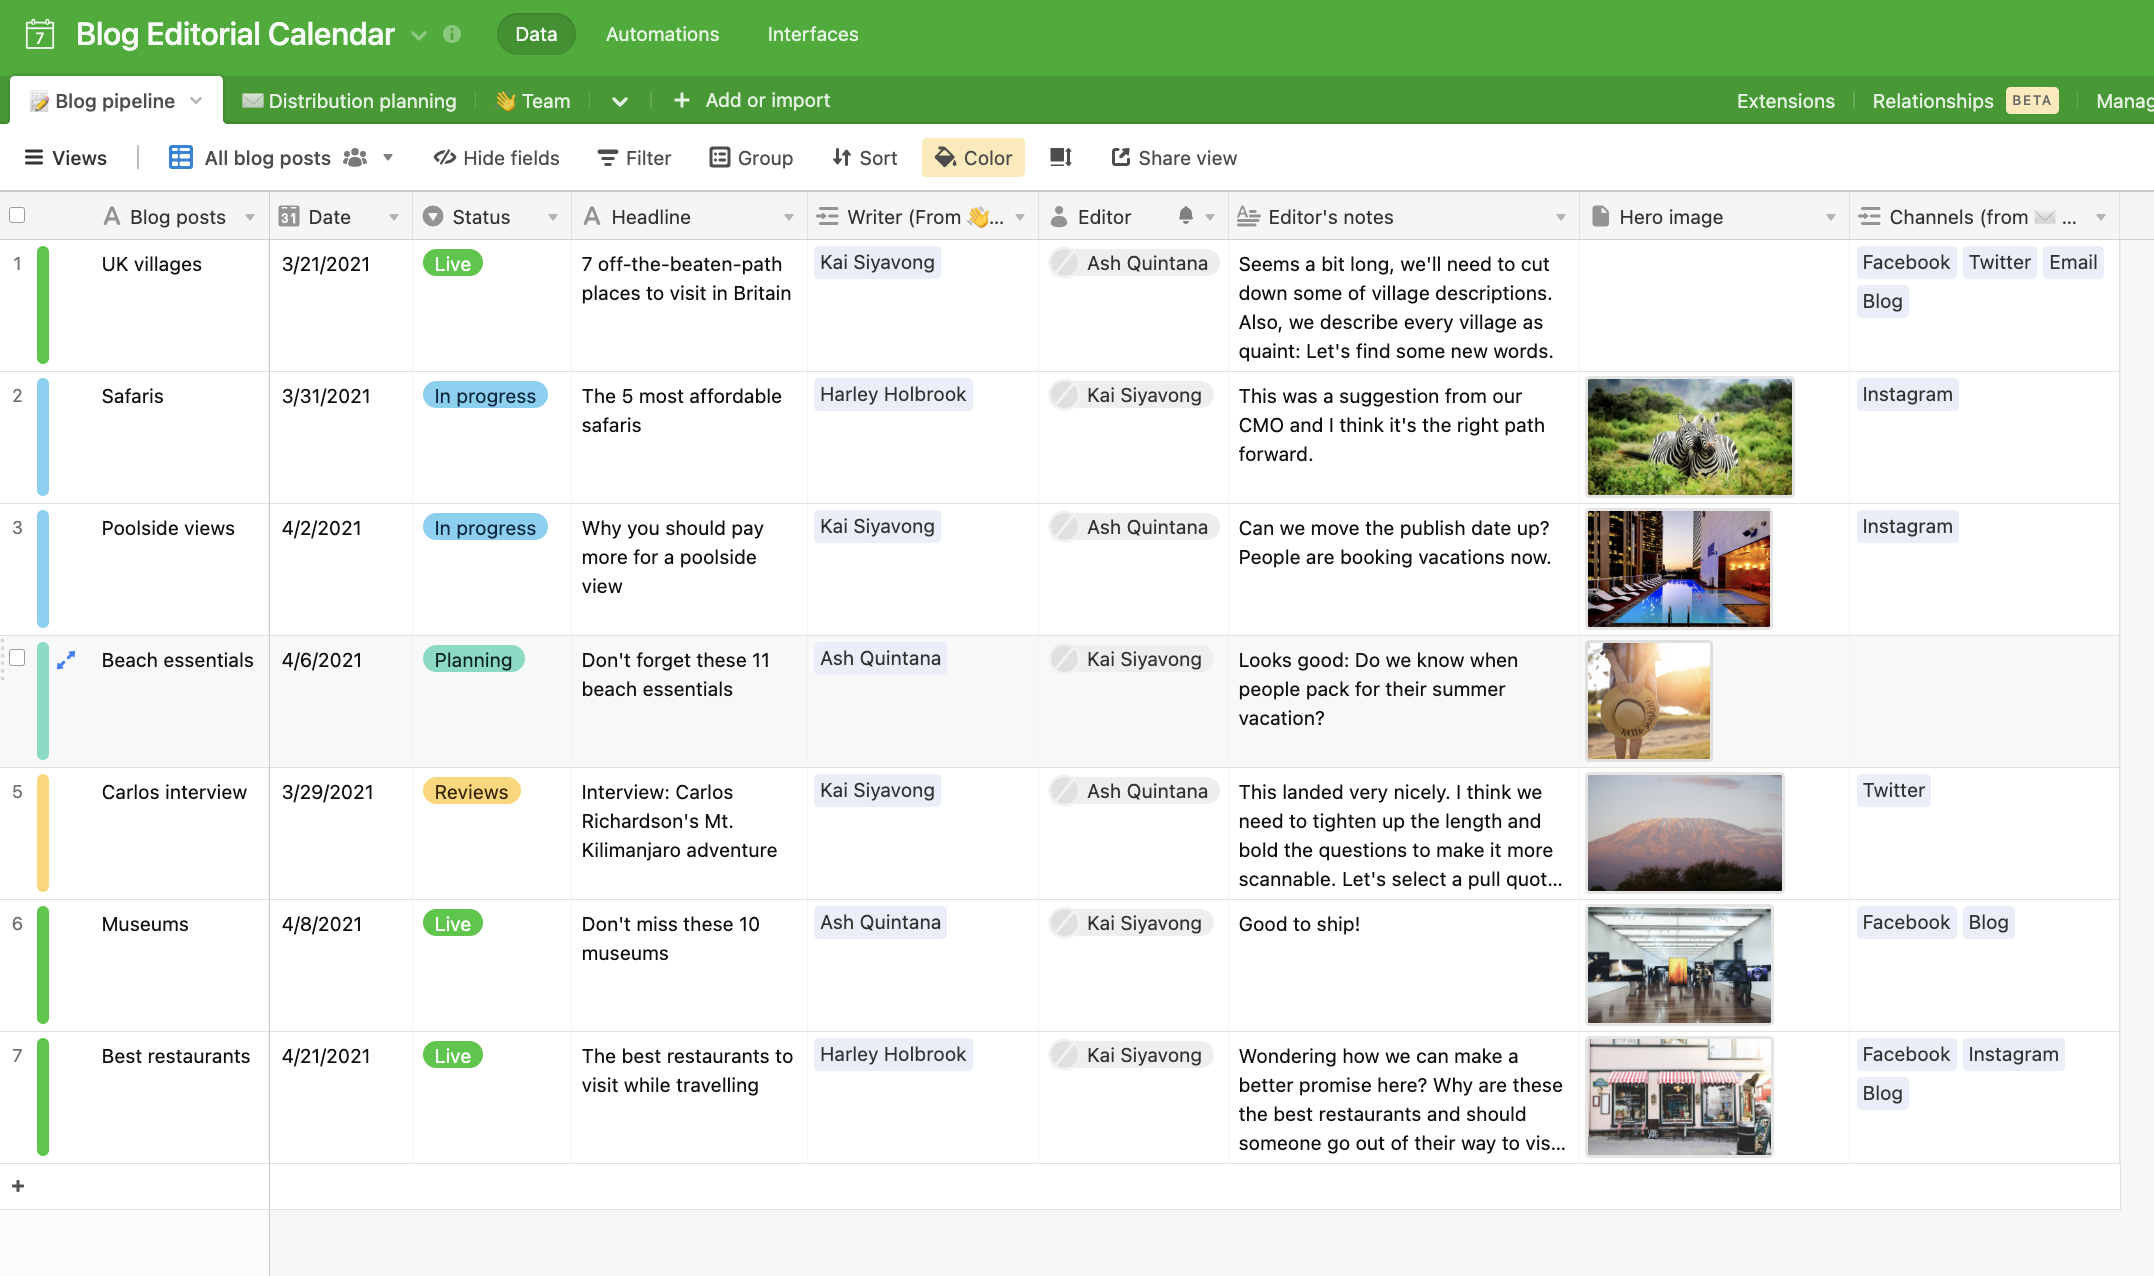This screenshot has width=2154, height=1276.
Task: Click the plus icon to add a row
Action: pos(18,1186)
